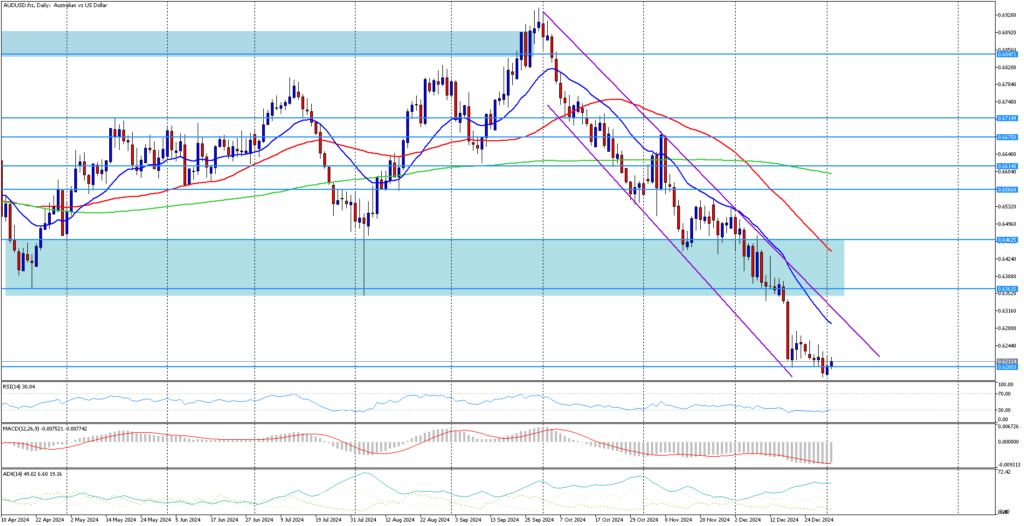Click the 25 Sep 2024 date label
Screen dimensions: 1024x526
(542, 520)
